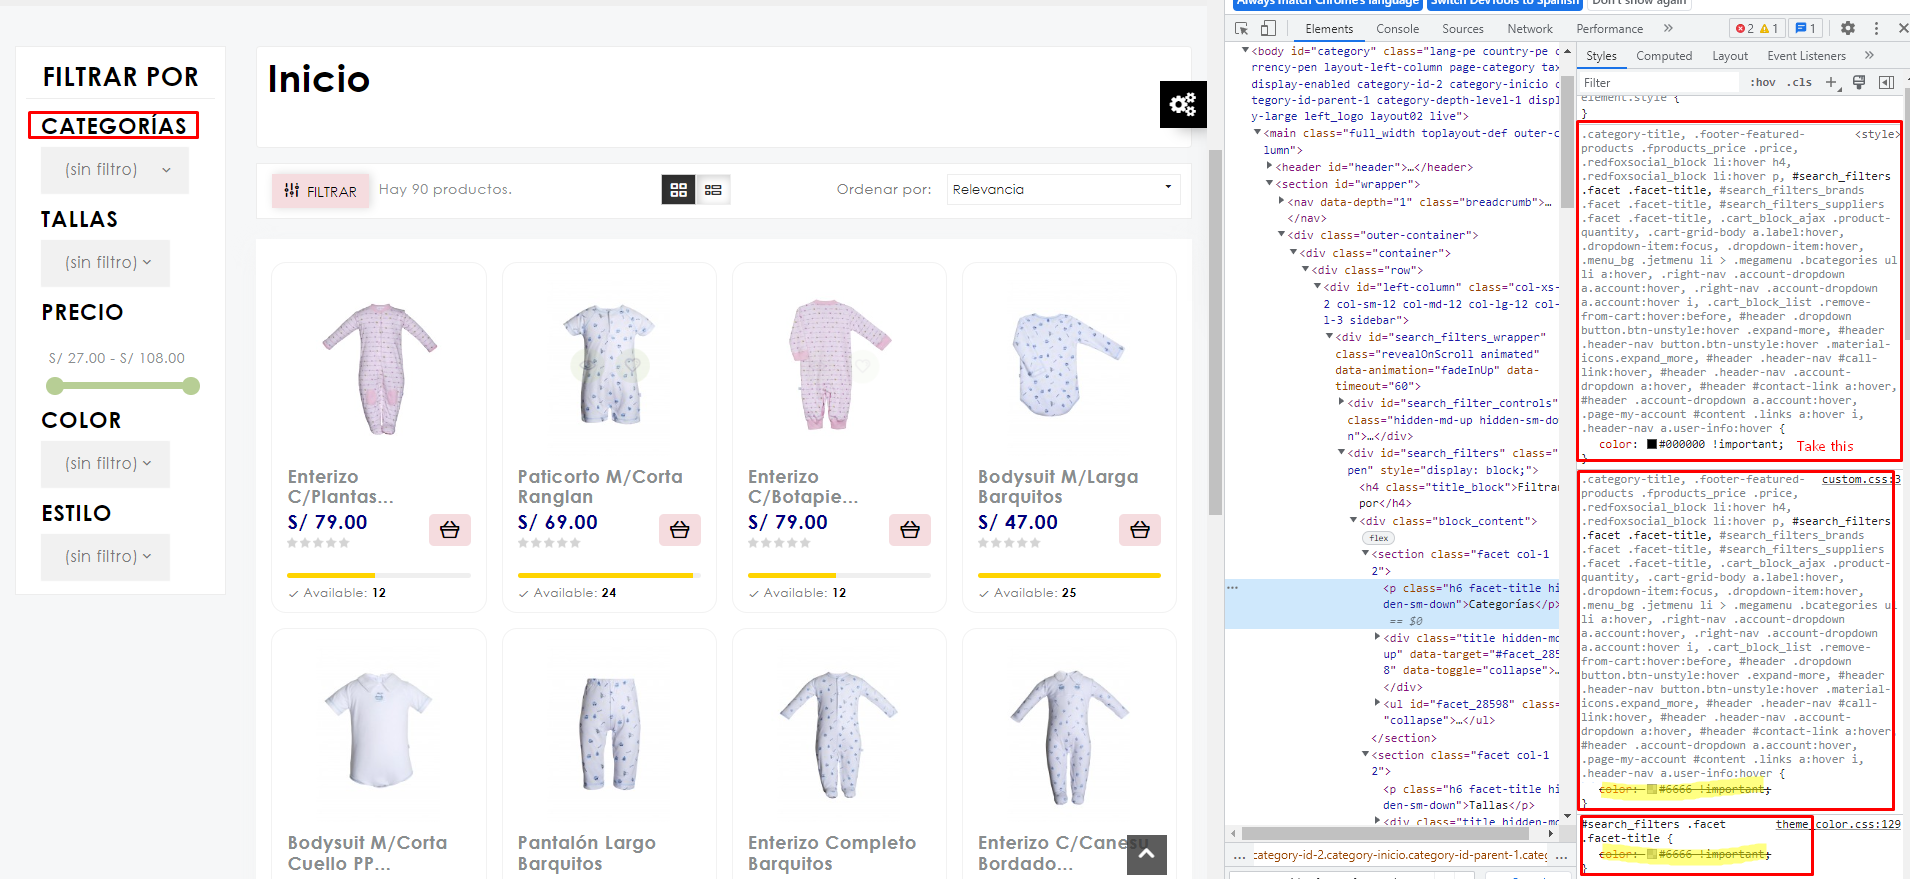Add the Enterizo C/Plantas item to cart
The width and height of the screenshot is (1910, 879).
(450, 530)
